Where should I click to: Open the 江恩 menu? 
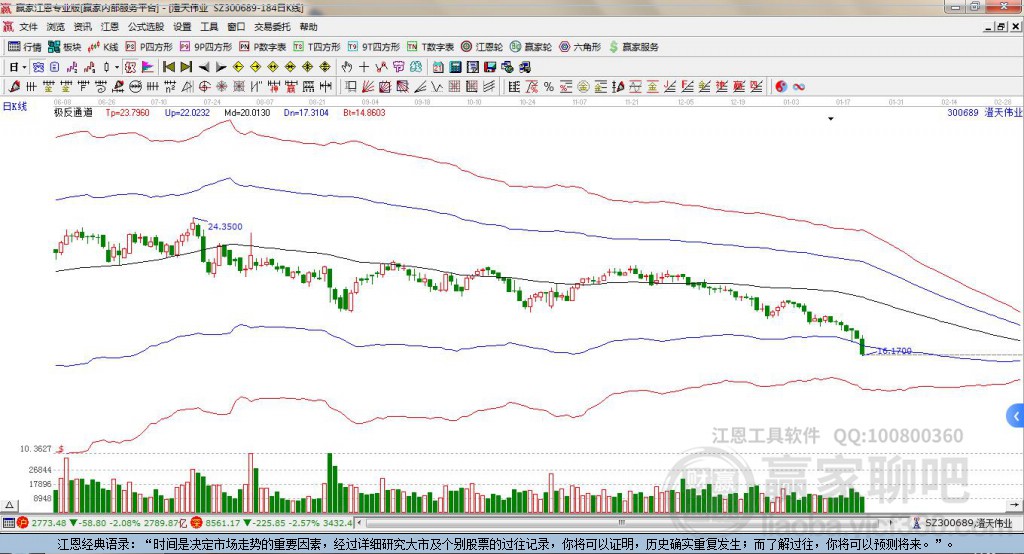[x=110, y=27]
